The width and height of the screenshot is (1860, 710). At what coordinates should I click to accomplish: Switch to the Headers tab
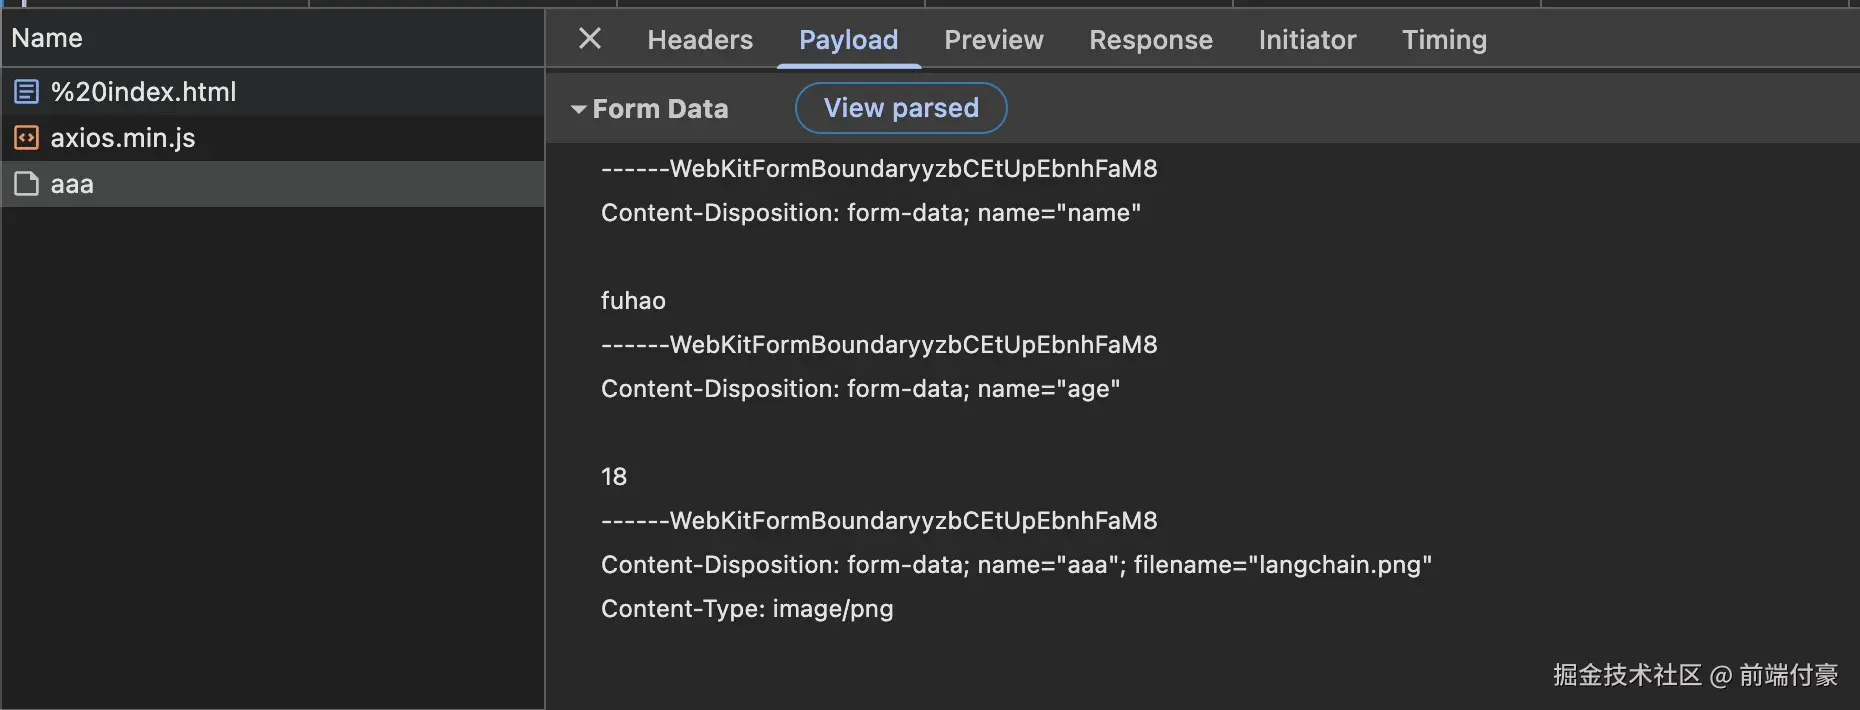click(700, 40)
